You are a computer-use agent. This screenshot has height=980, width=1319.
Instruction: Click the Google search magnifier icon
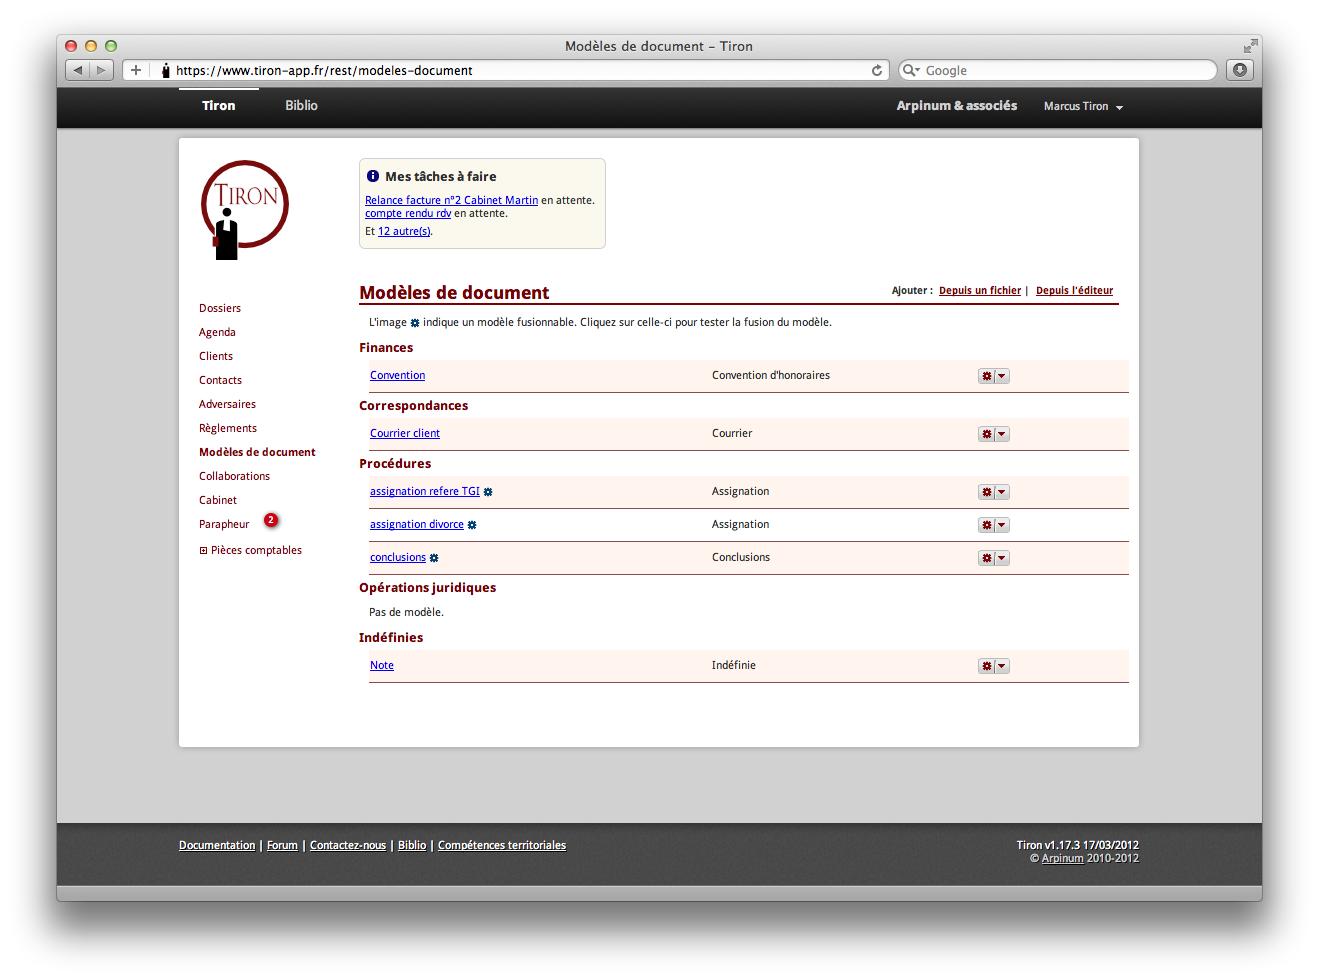point(910,70)
